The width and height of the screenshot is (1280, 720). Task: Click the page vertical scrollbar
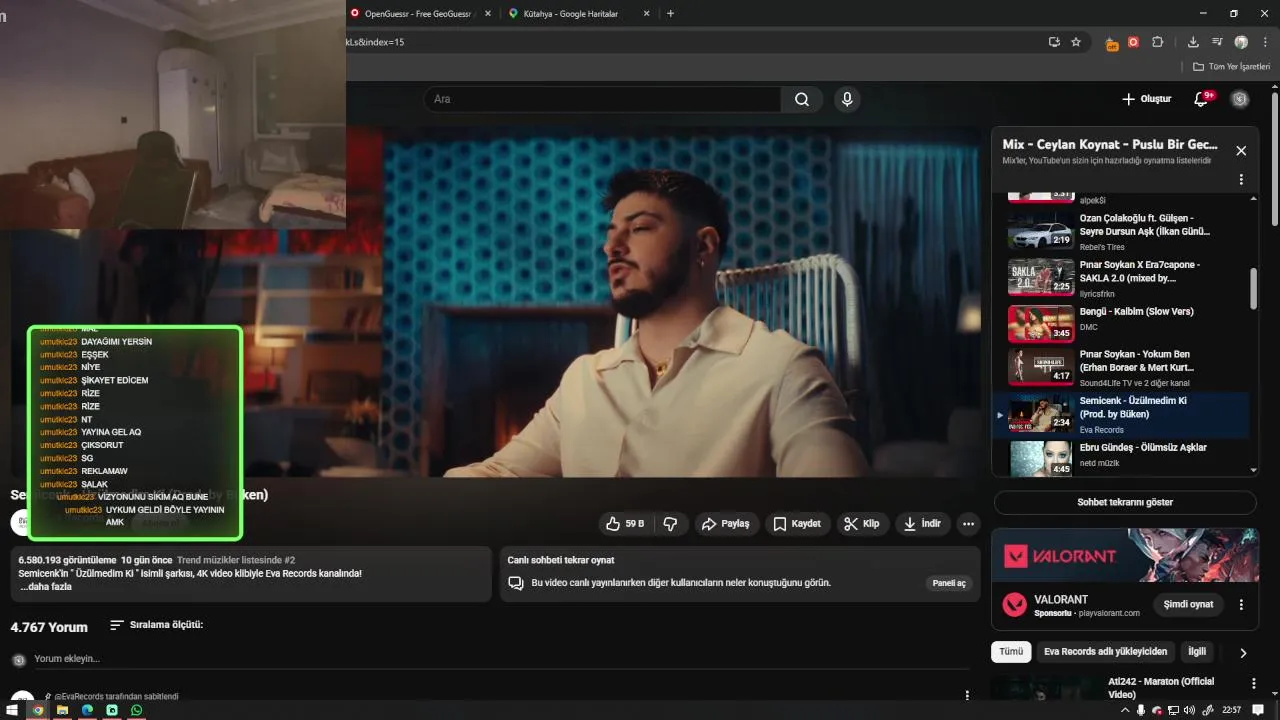click(1275, 160)
